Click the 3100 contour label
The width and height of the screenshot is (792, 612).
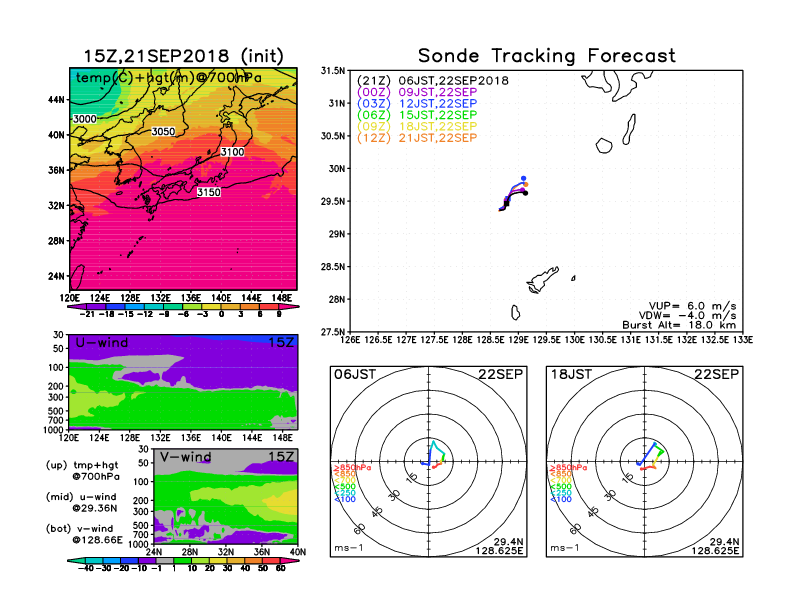(x=232, y=152)
